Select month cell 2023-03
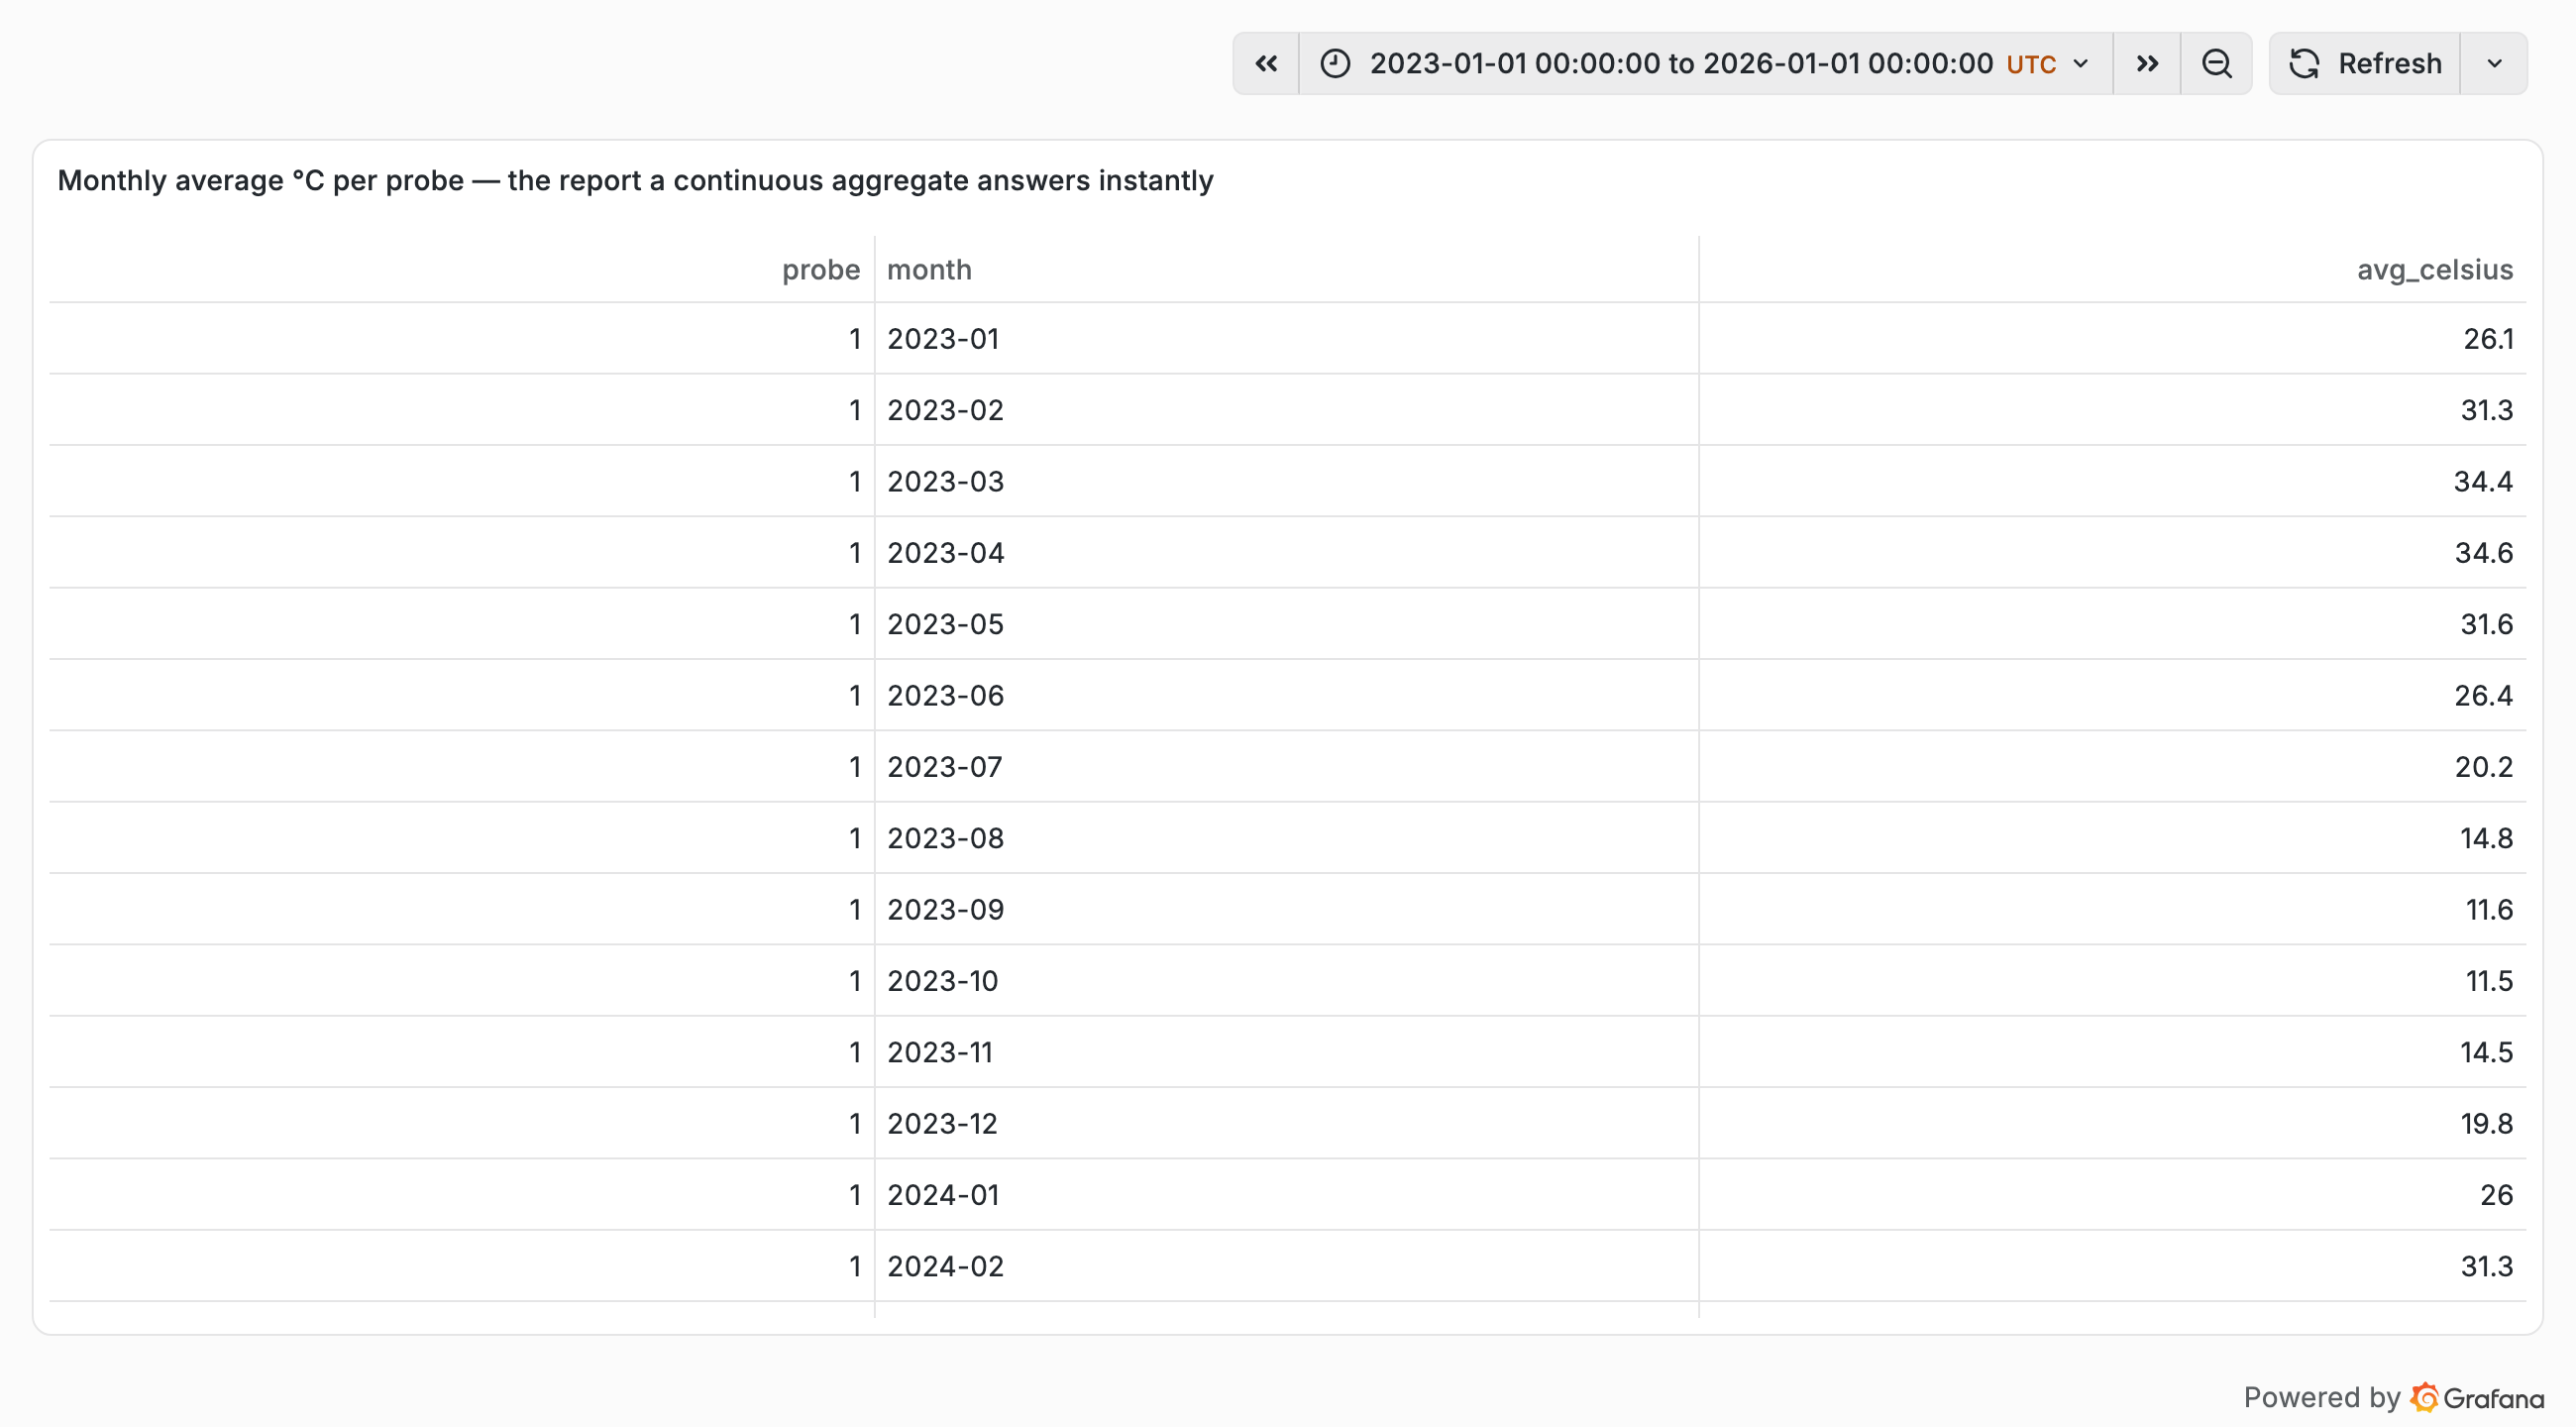This screenshot has width=2576, height=1427. coord(945,482)
